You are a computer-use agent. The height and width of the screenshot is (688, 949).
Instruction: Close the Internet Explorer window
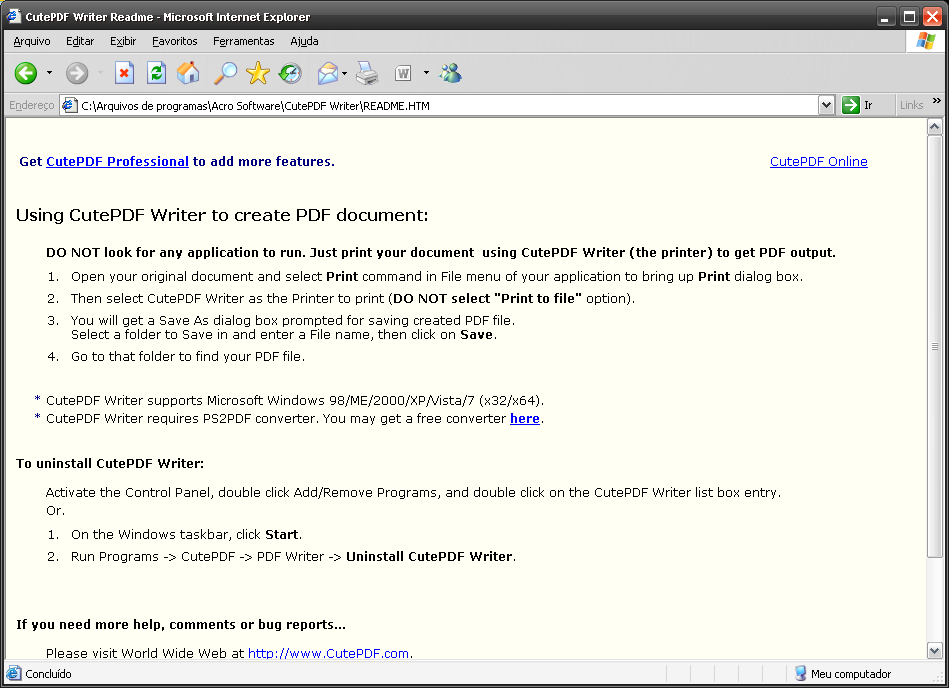pyautogui.click(x=932, y=17)
